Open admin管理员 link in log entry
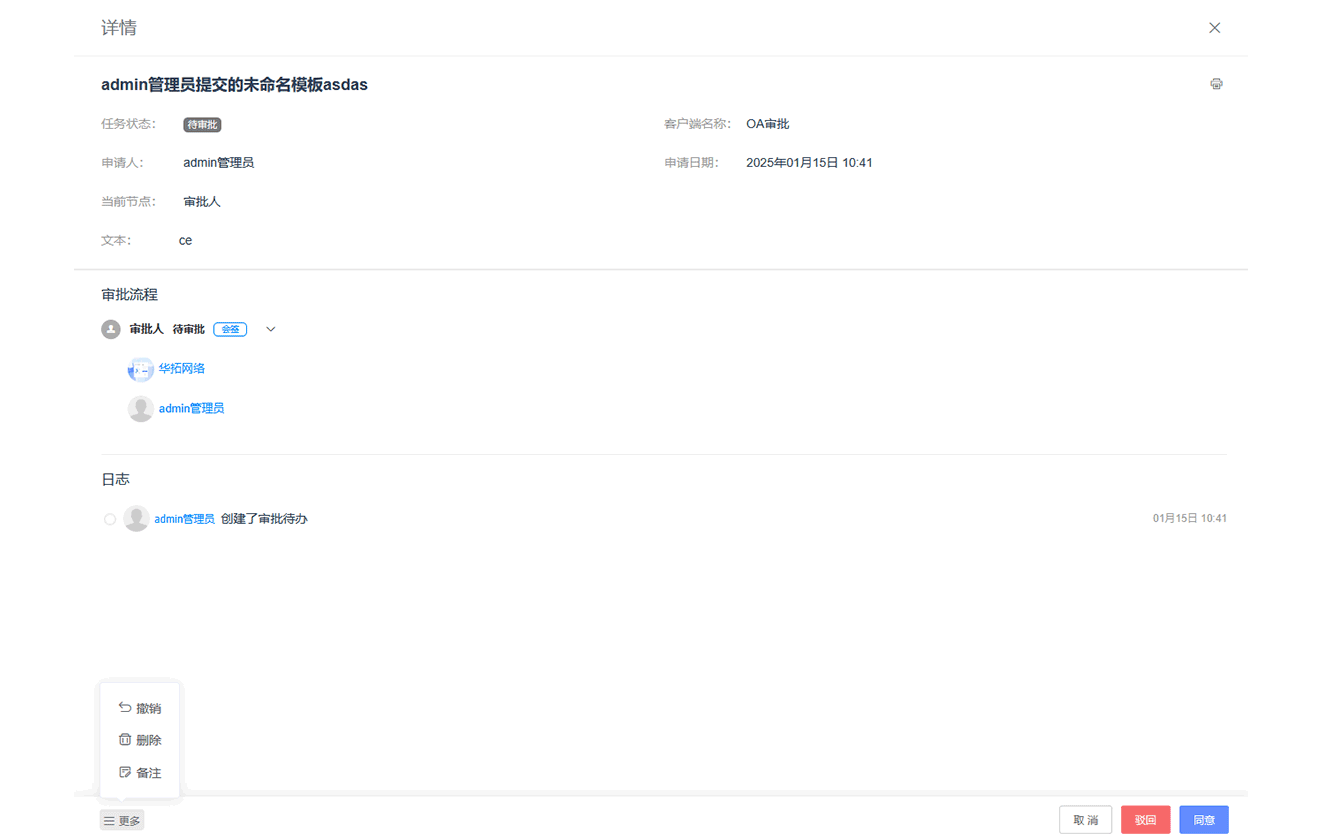 pyautogui.click(x=184, y=519)
